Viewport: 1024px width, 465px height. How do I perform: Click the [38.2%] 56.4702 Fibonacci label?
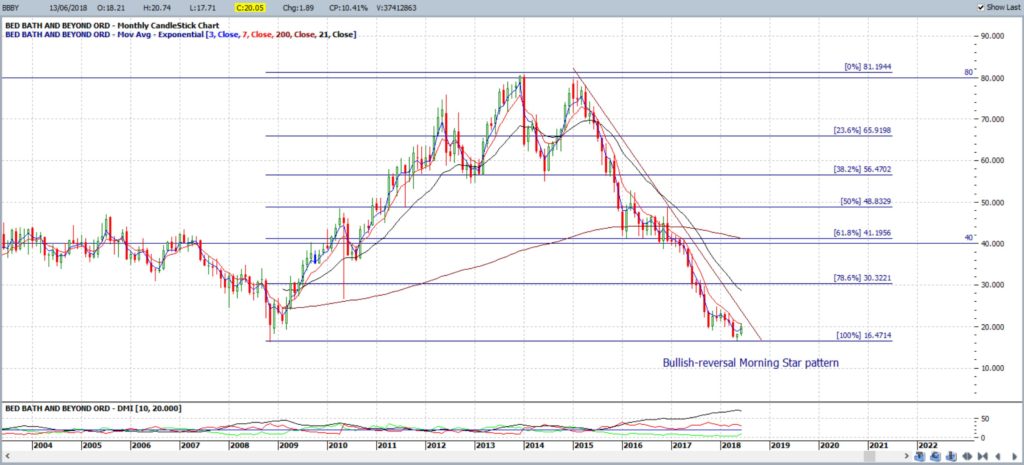pyautogui.click(x=862, y=169)
